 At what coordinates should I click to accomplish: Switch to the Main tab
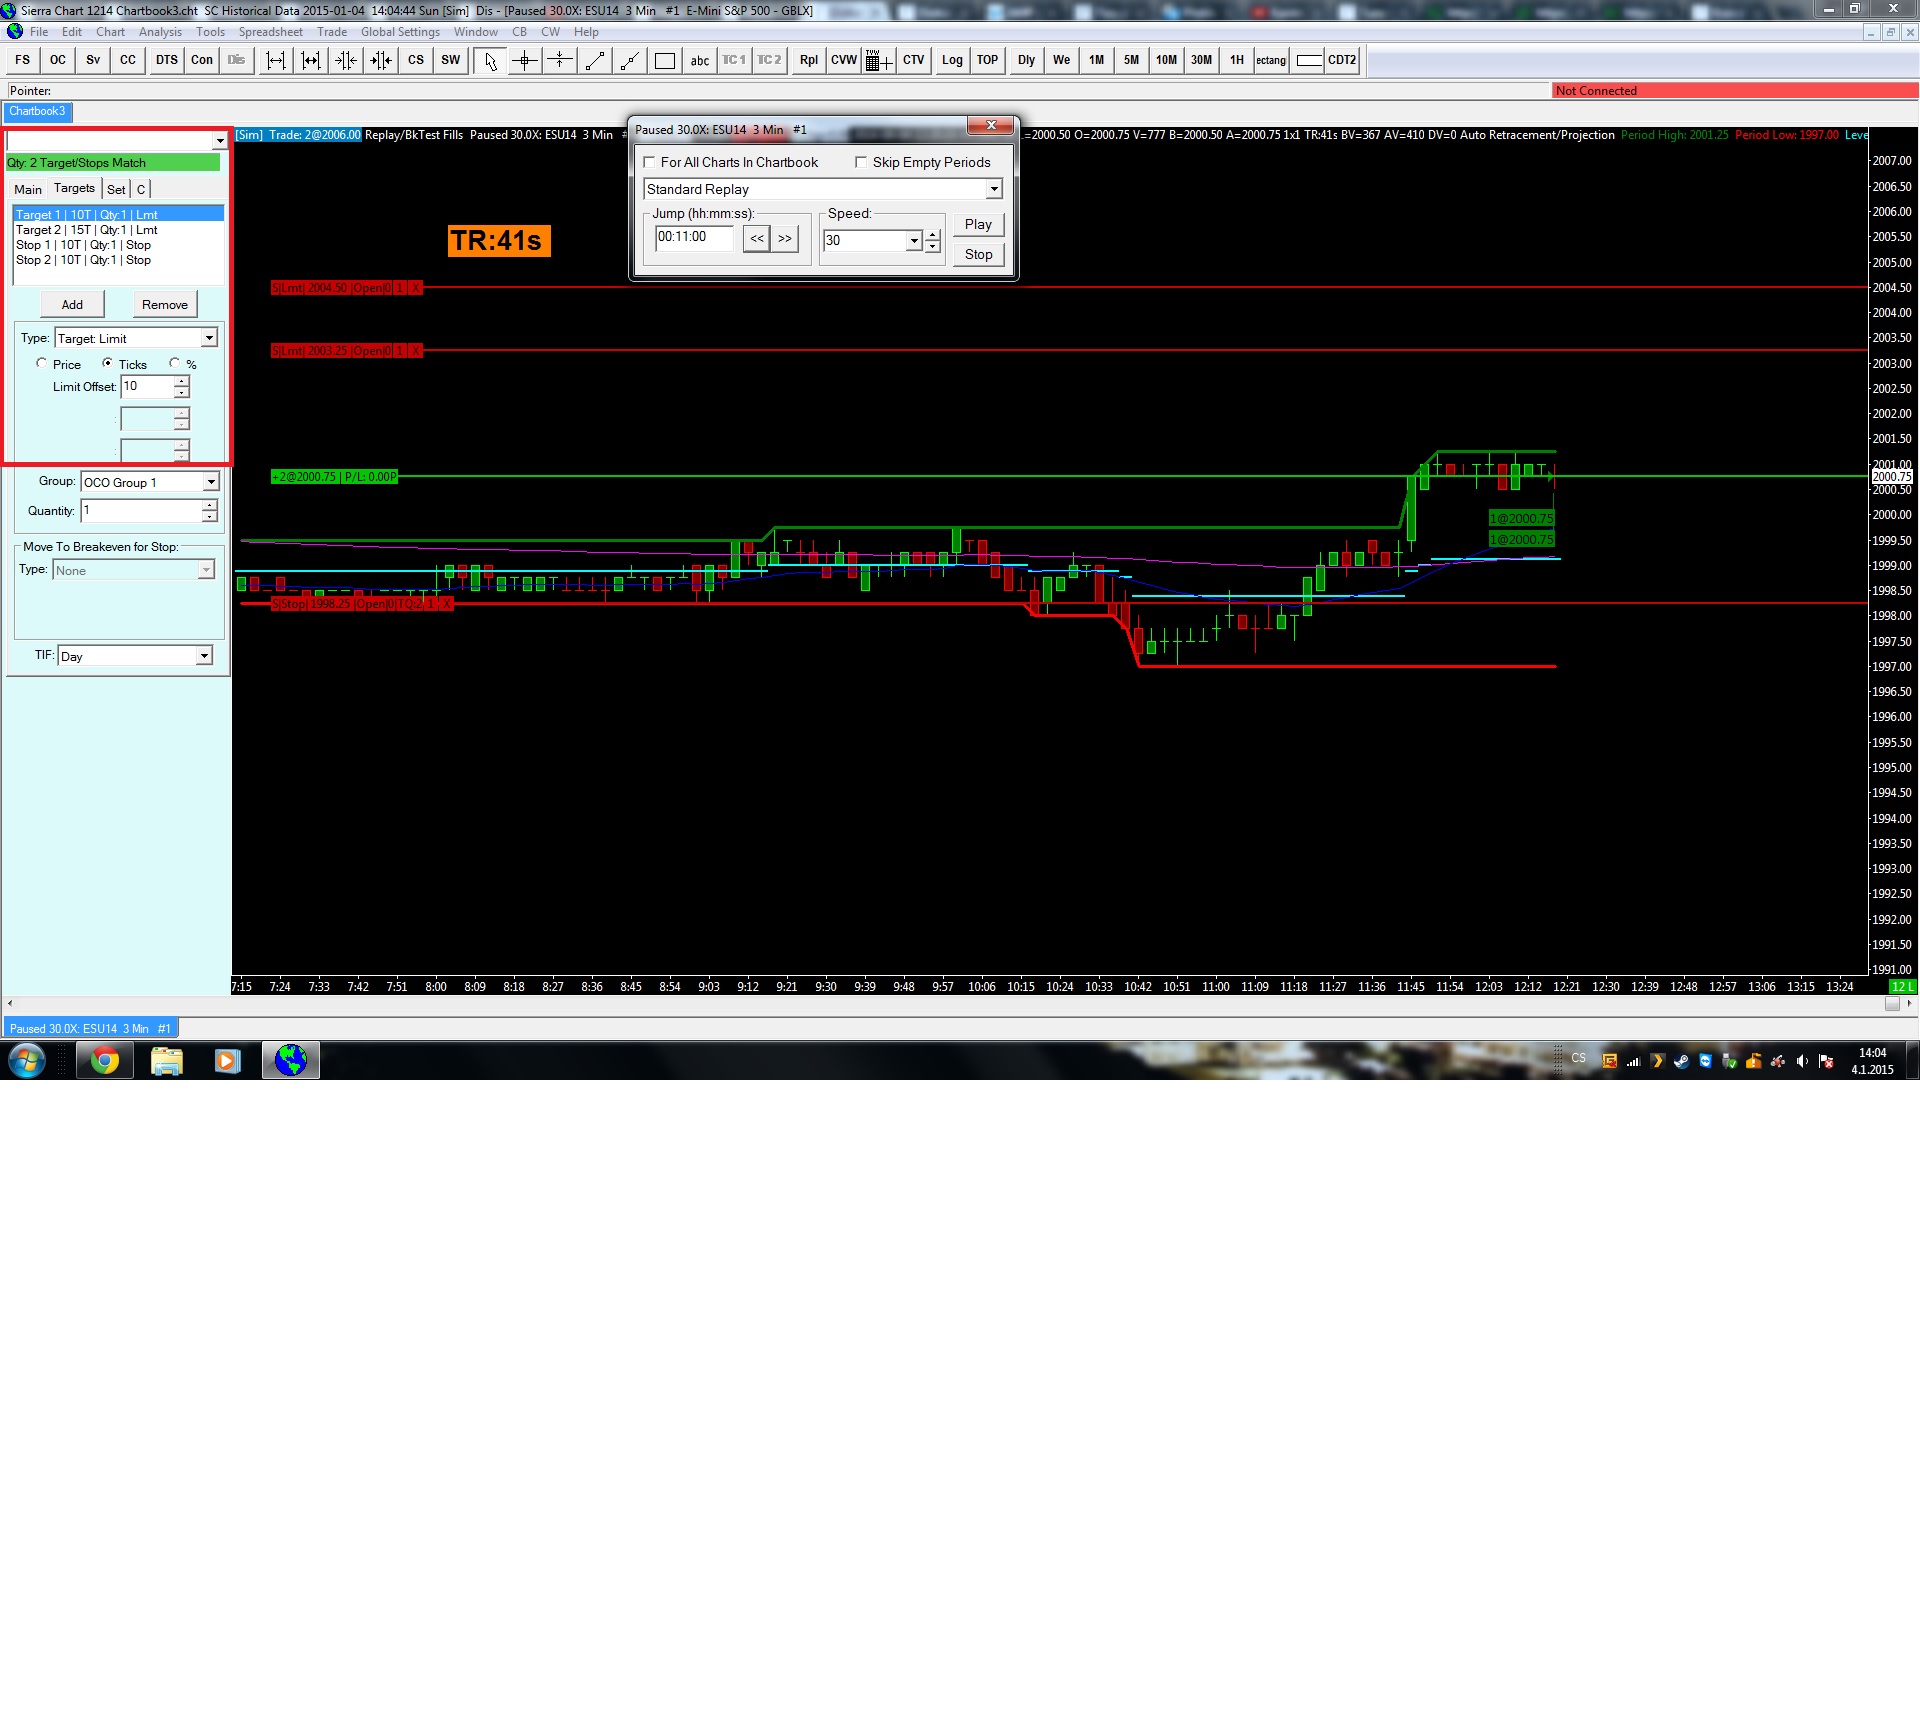pyautogui.click(x=28, y=189)
